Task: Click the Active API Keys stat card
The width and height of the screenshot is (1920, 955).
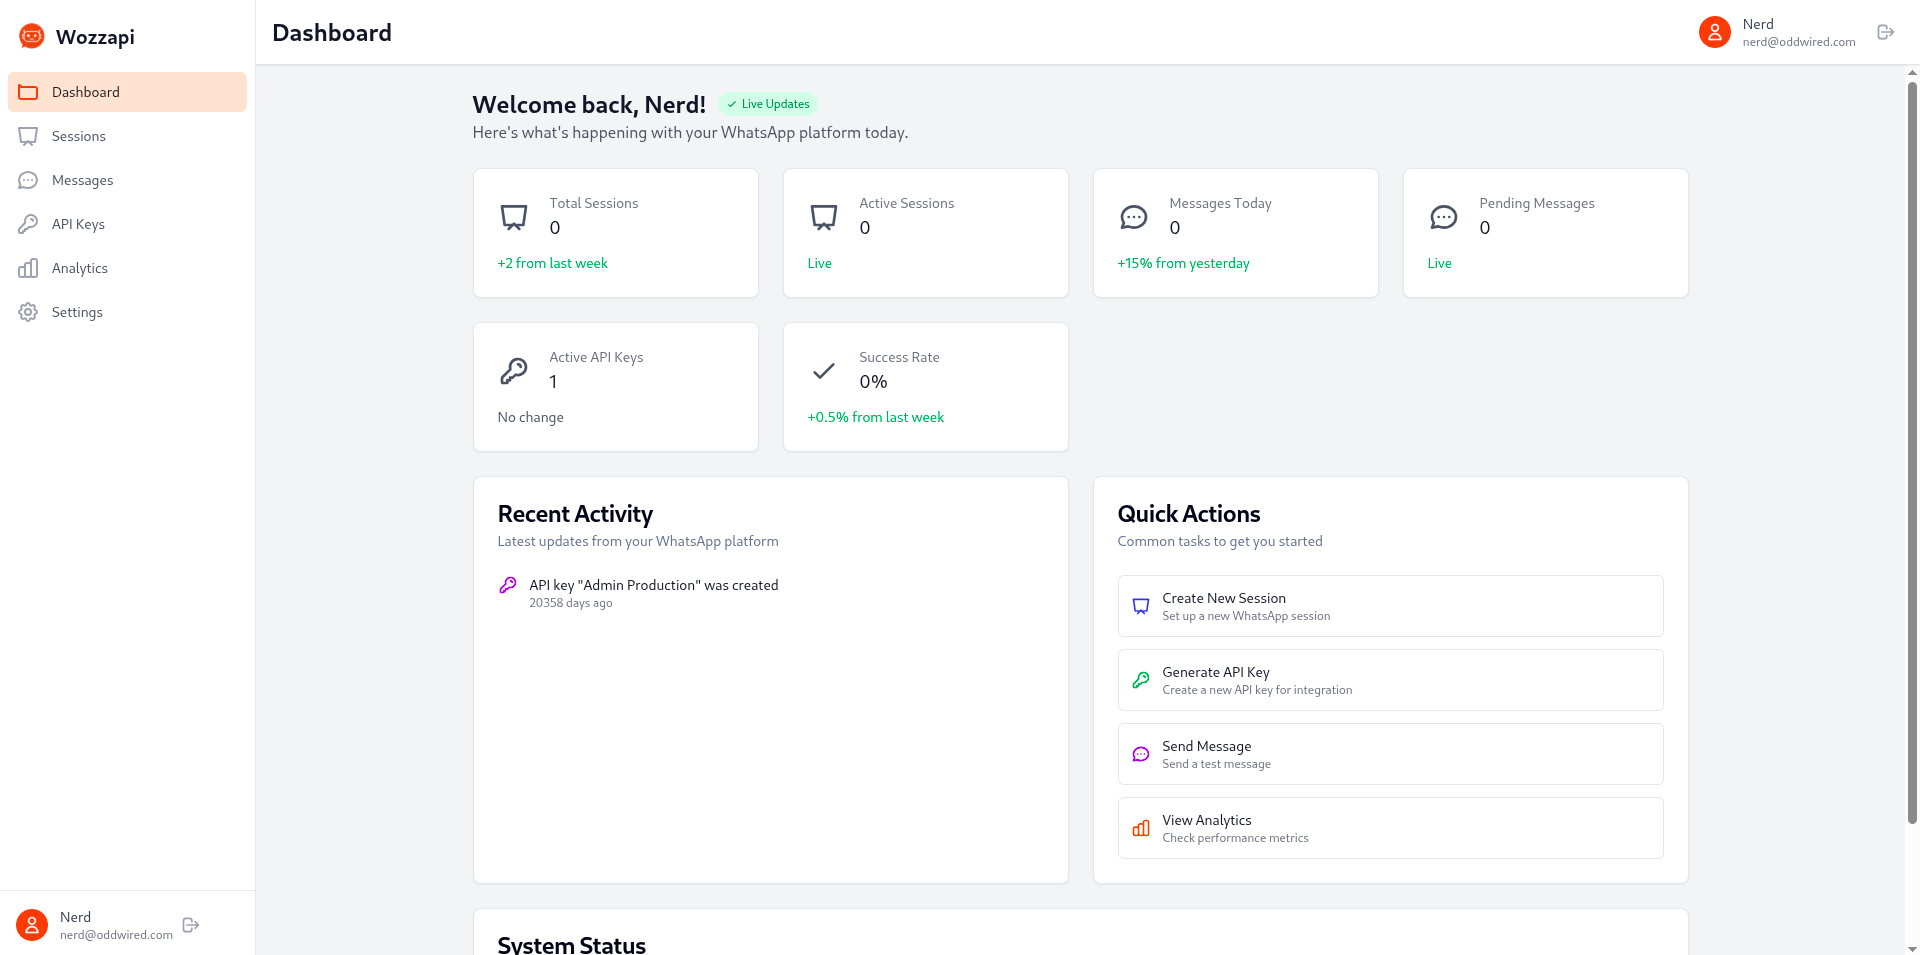Action: coord(615,387)
